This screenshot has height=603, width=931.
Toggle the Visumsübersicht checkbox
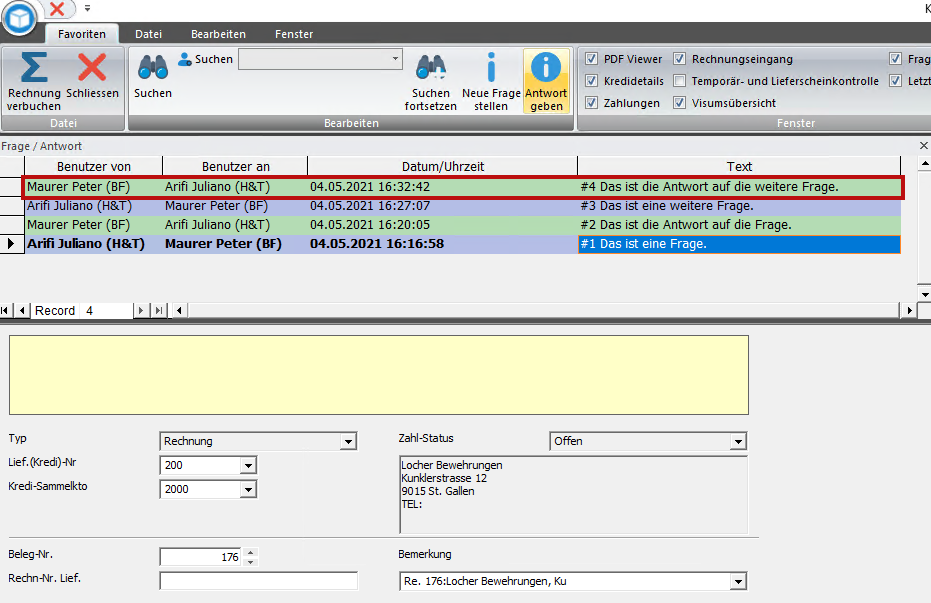click(680, 103)
